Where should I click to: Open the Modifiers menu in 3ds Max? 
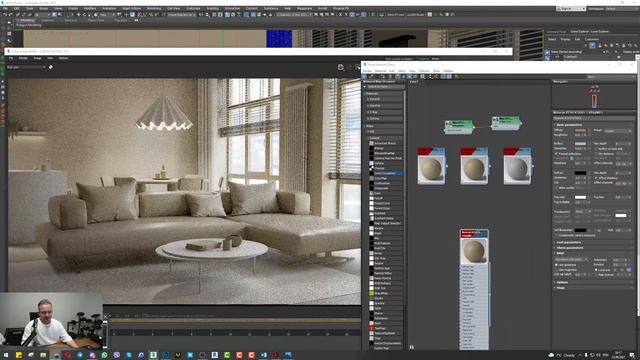point(90,8)
